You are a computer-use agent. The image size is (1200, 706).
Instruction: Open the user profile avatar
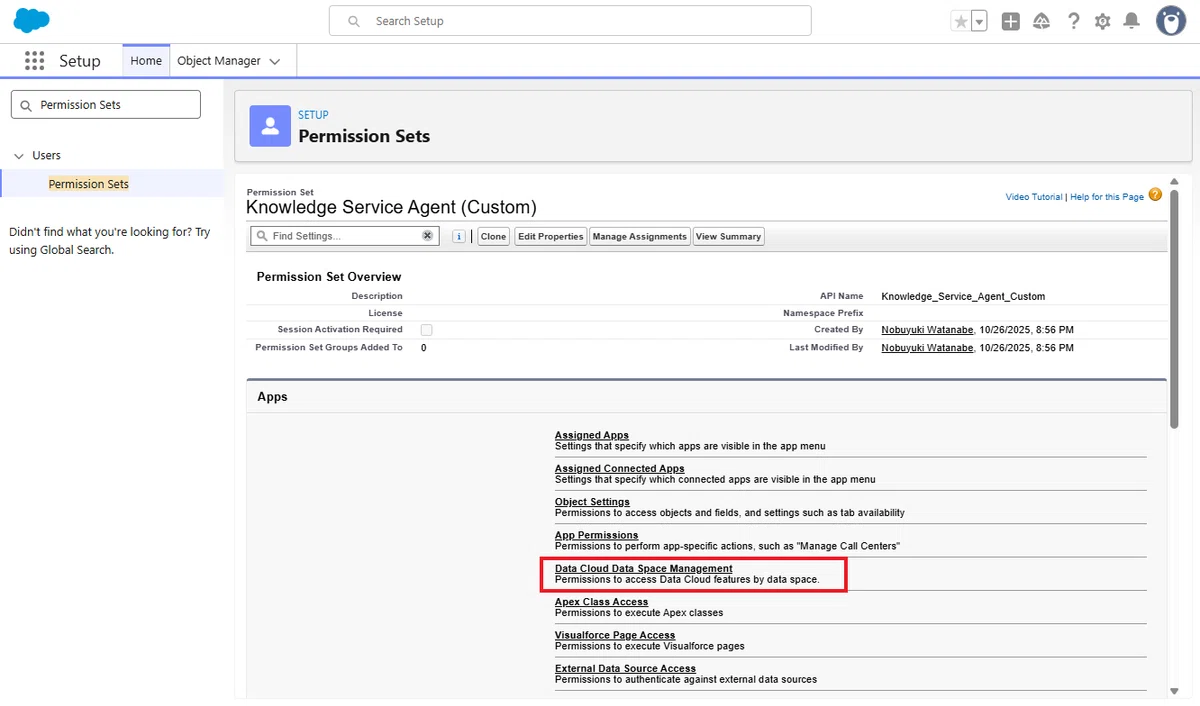point(1171,21)
